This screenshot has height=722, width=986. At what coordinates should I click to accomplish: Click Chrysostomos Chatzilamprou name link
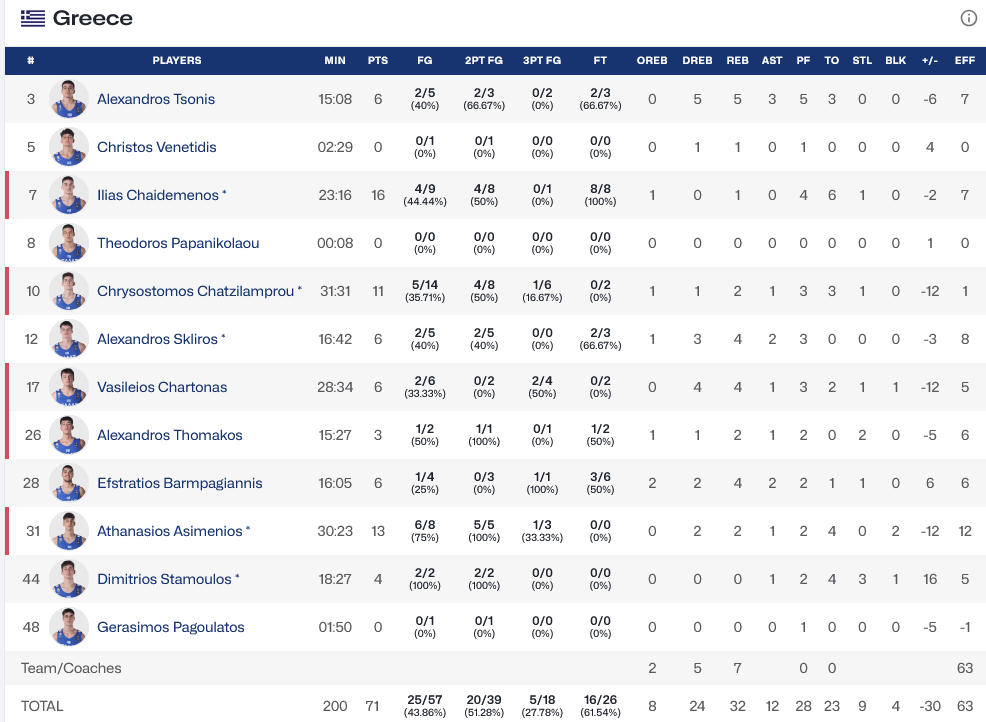(195, 291)
